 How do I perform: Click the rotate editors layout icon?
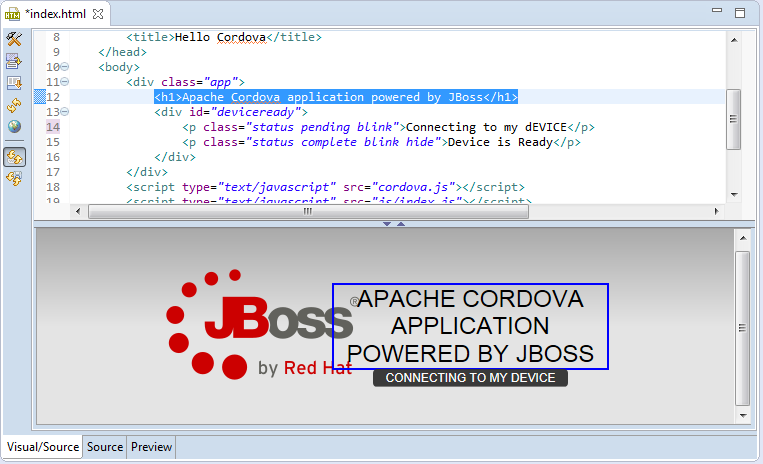point(14,61)
